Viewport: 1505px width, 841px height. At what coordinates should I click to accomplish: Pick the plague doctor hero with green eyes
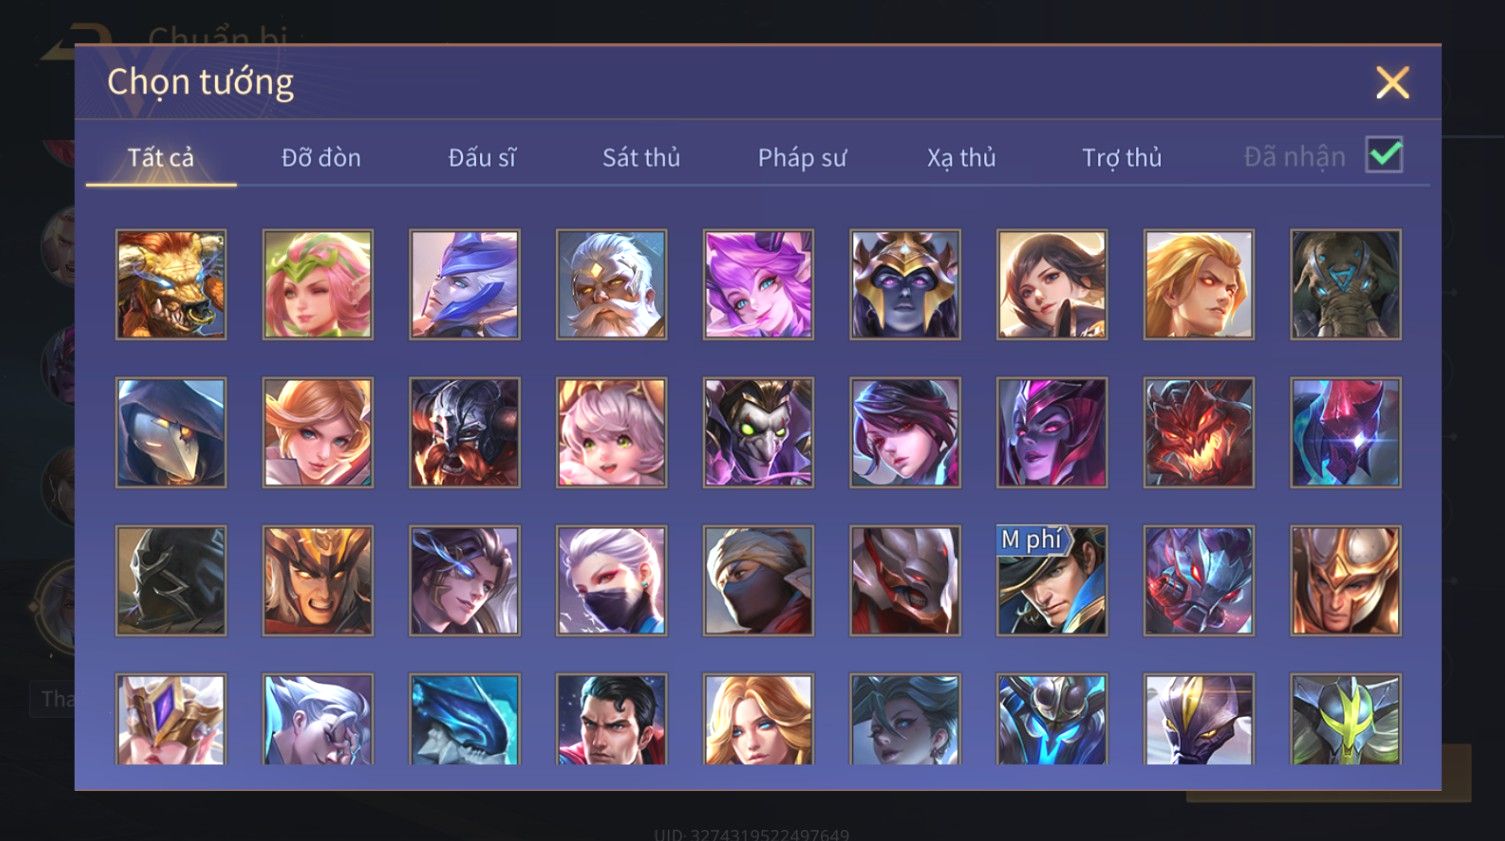(x=758, y=433)
